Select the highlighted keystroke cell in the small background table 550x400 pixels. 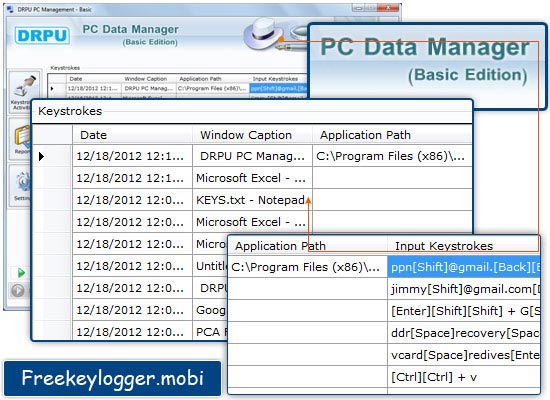(x=279, y=88)
